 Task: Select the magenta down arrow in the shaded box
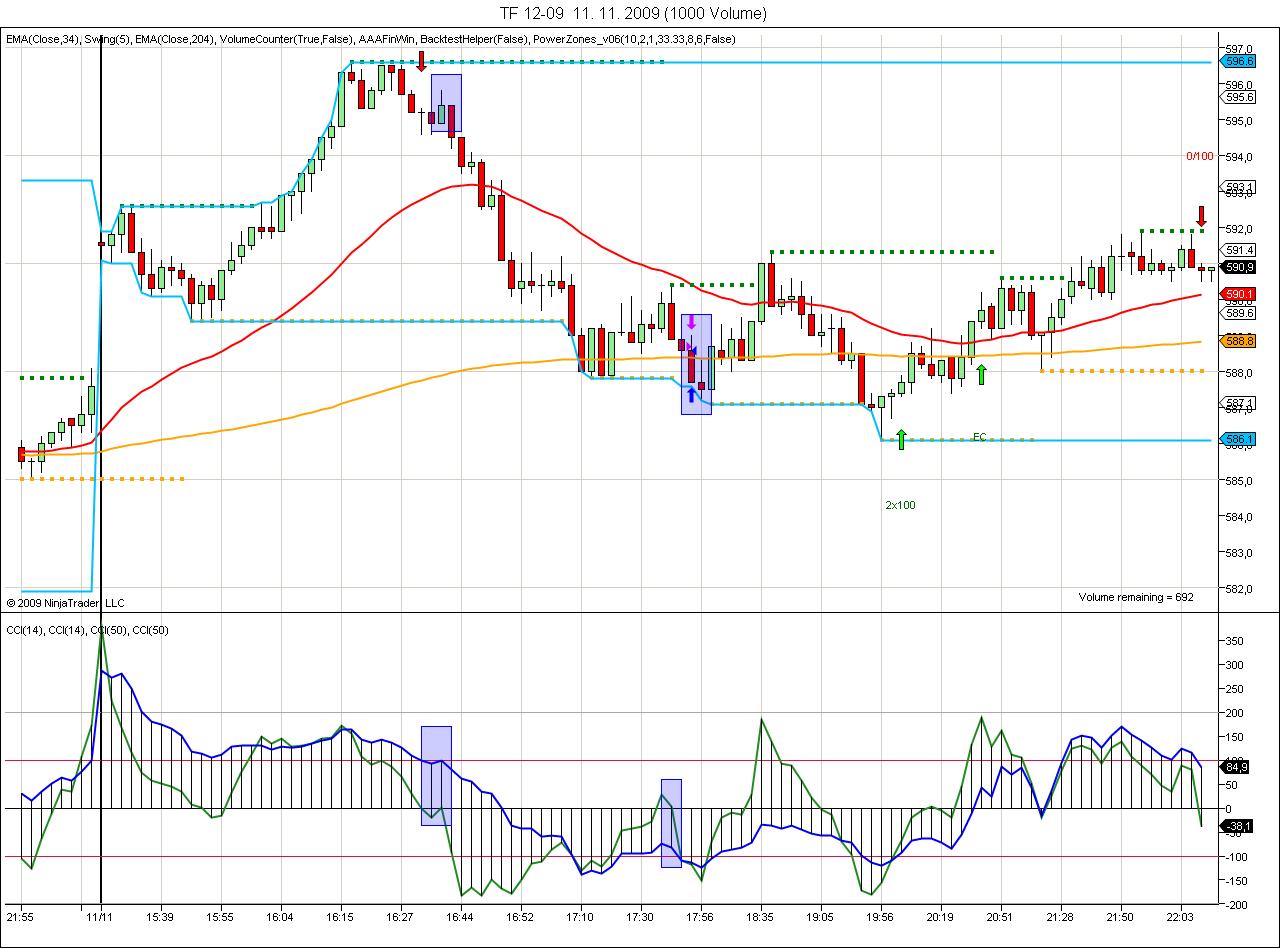coord(691,324)
